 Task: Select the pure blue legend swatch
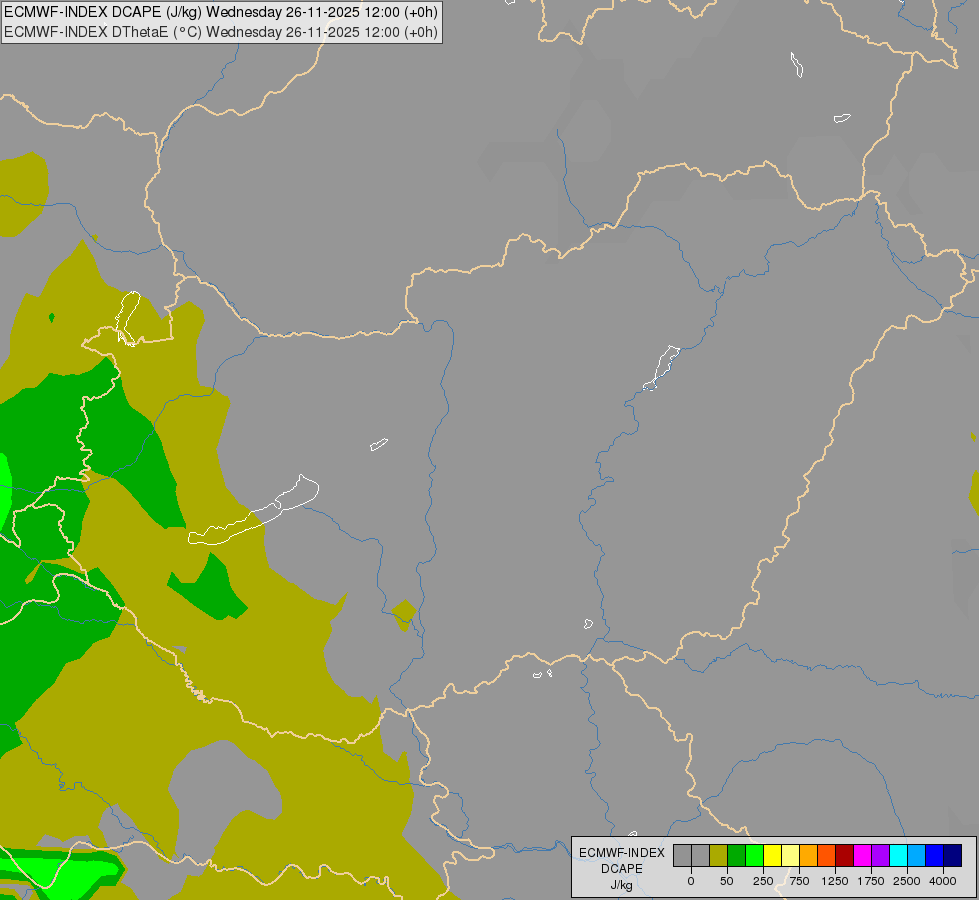coord(935,855)
